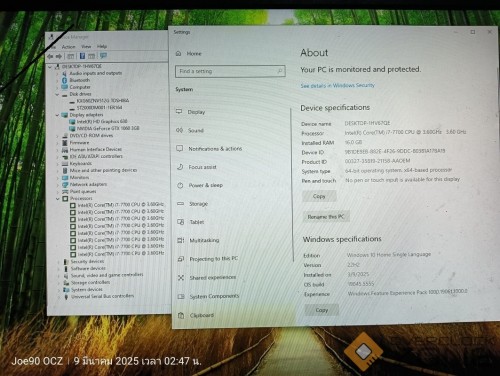Image resolution: width=500 pixels, height=376 pixels.
Task: Click Device Manager back arrow toolbar icon
Action: click(50, 56)
